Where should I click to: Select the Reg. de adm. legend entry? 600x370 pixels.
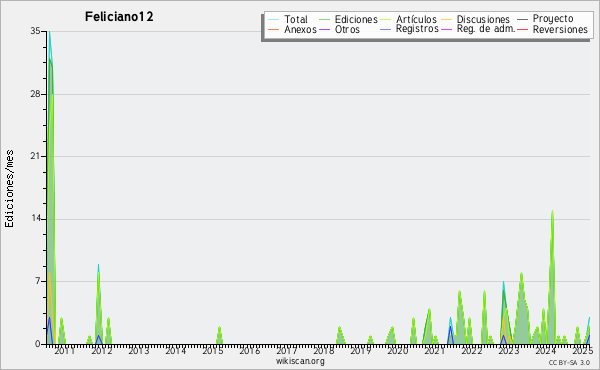pos(486,29)
